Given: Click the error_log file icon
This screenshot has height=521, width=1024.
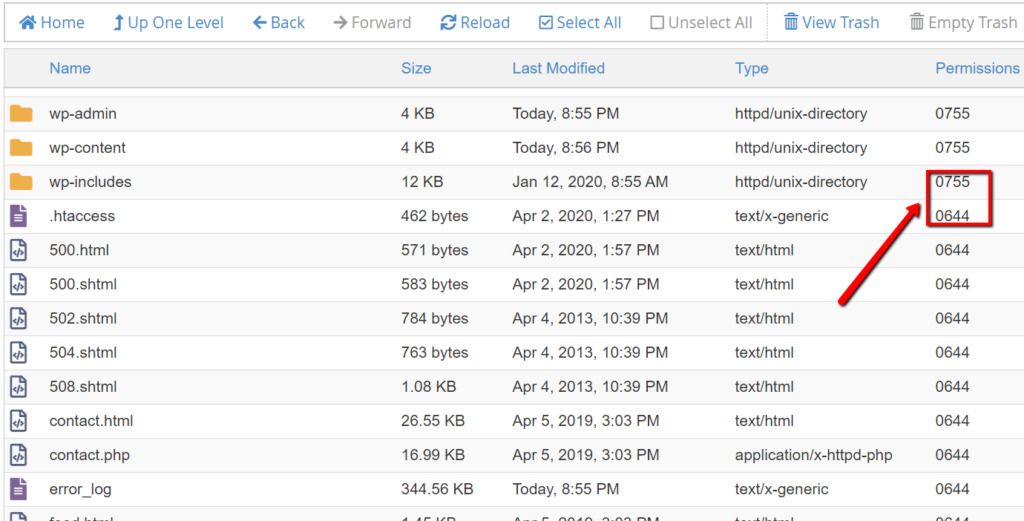Looking at the screenshot, I should point(18,489).
